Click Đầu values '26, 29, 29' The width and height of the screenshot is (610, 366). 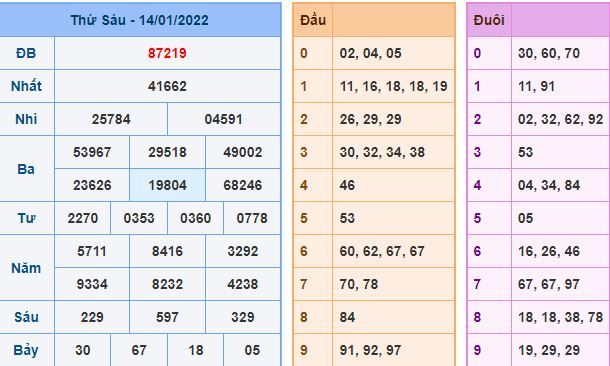pos(371,119)
